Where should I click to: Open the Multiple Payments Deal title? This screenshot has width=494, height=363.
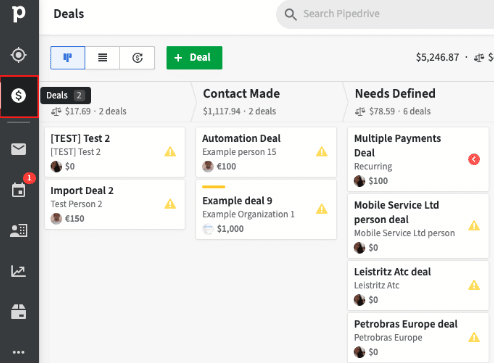click(397, 146)
